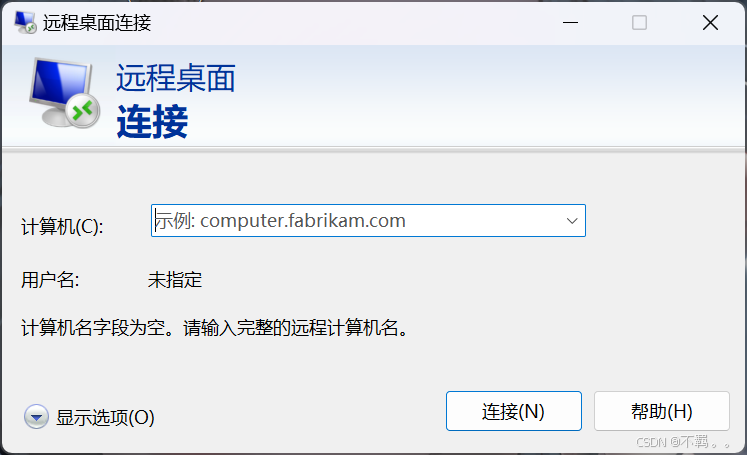747x455 pixels.
Task: Open the 计算机 combo box dropdown arrow
Action: tap(572, 221)
